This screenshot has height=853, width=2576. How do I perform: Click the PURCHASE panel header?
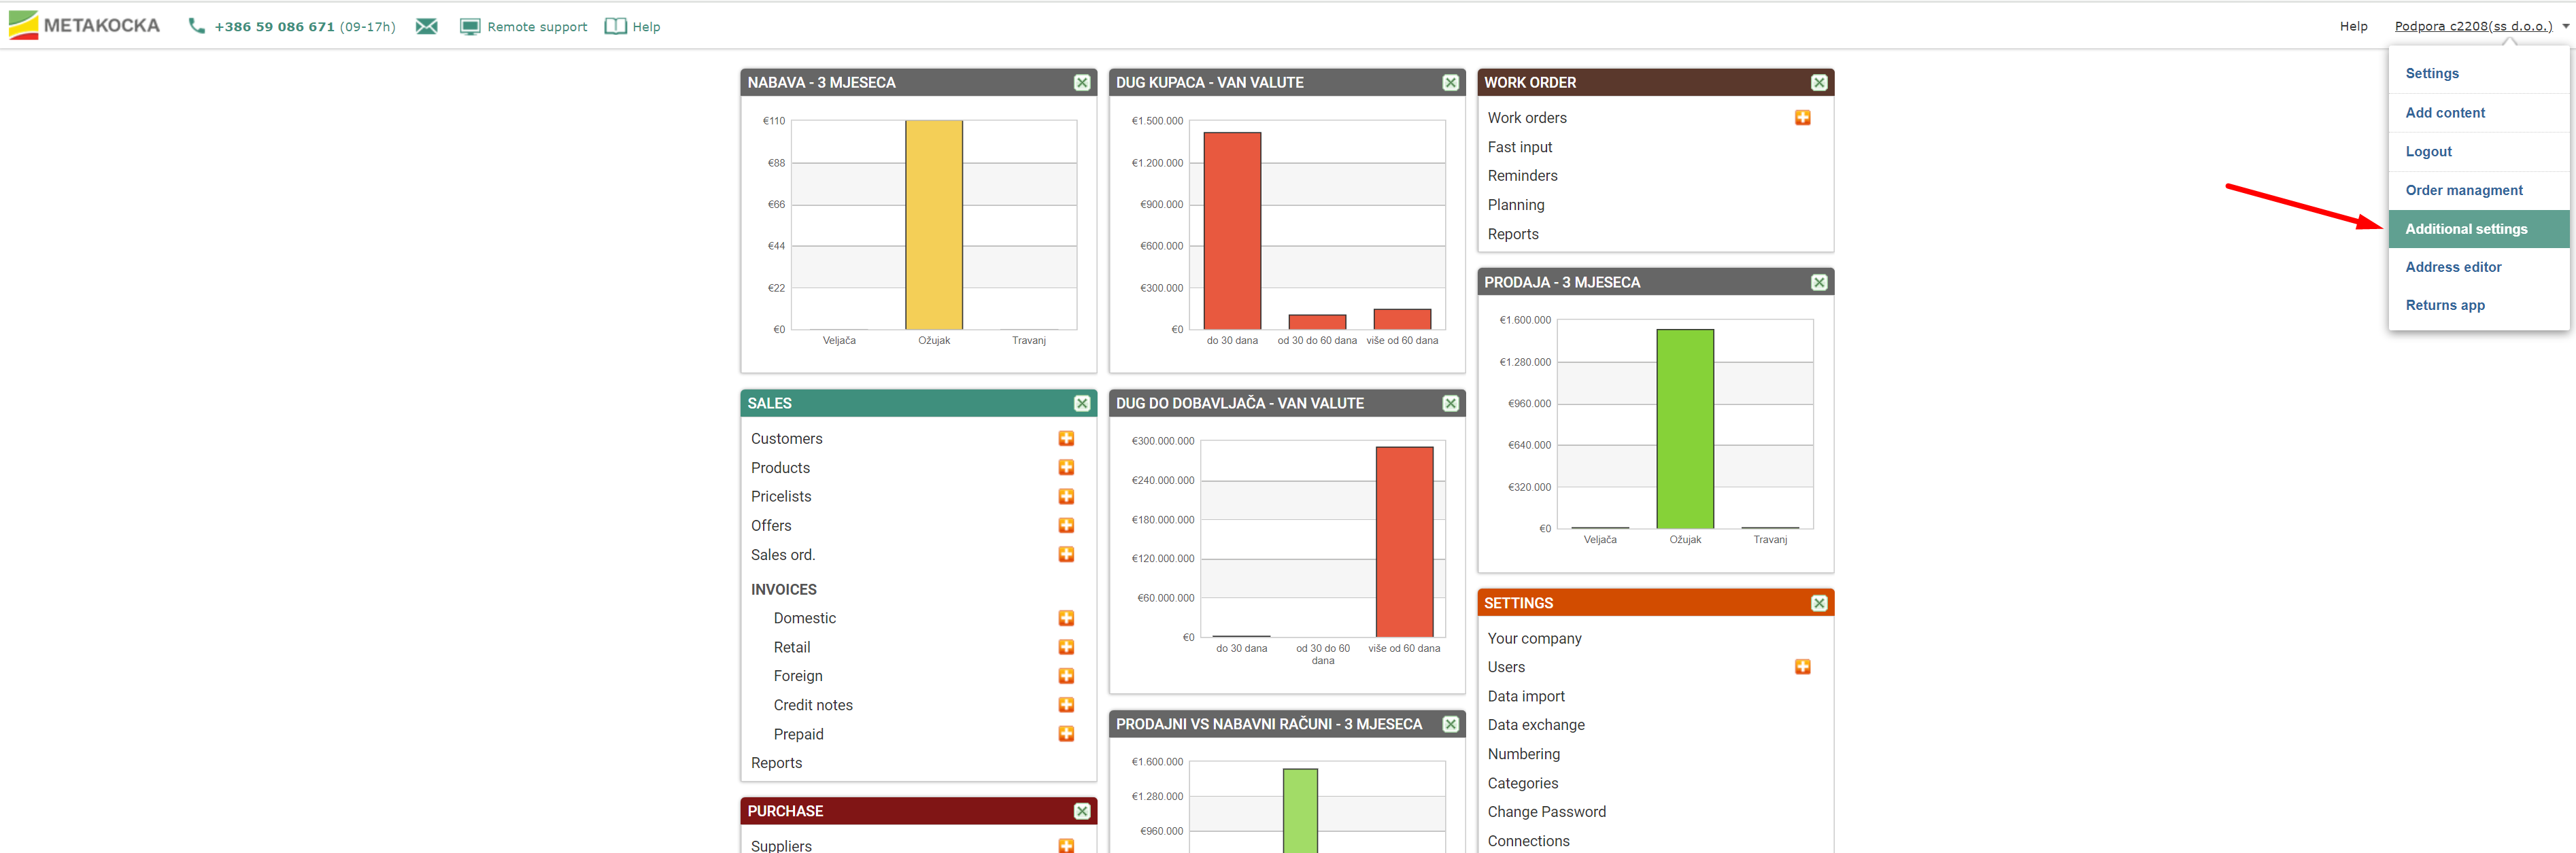coord(900,811)
